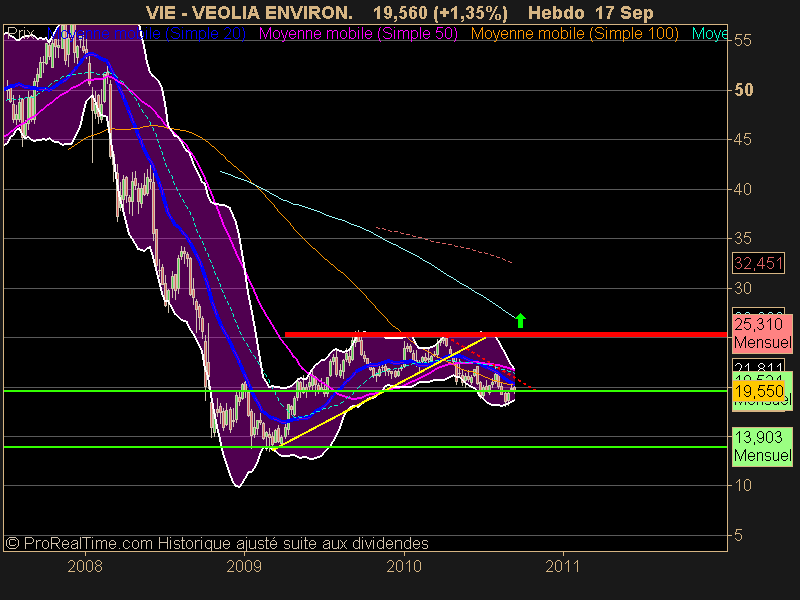
Task: Click the 2011 time axis label
Action: (563, 566)
